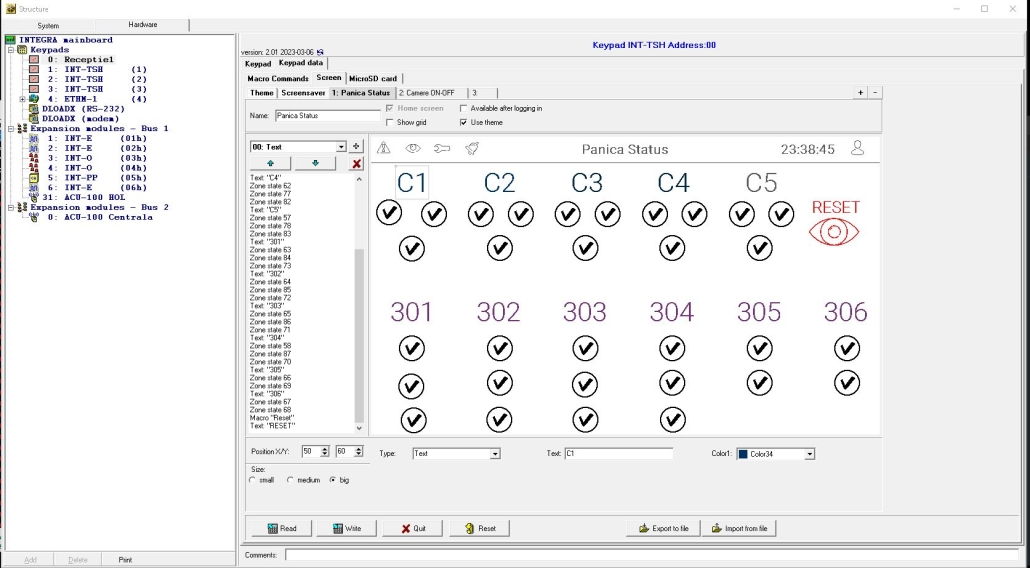The width and height of the screenshot is (1030, 568).
Task: Click the Write button
Action: [346, 528]
